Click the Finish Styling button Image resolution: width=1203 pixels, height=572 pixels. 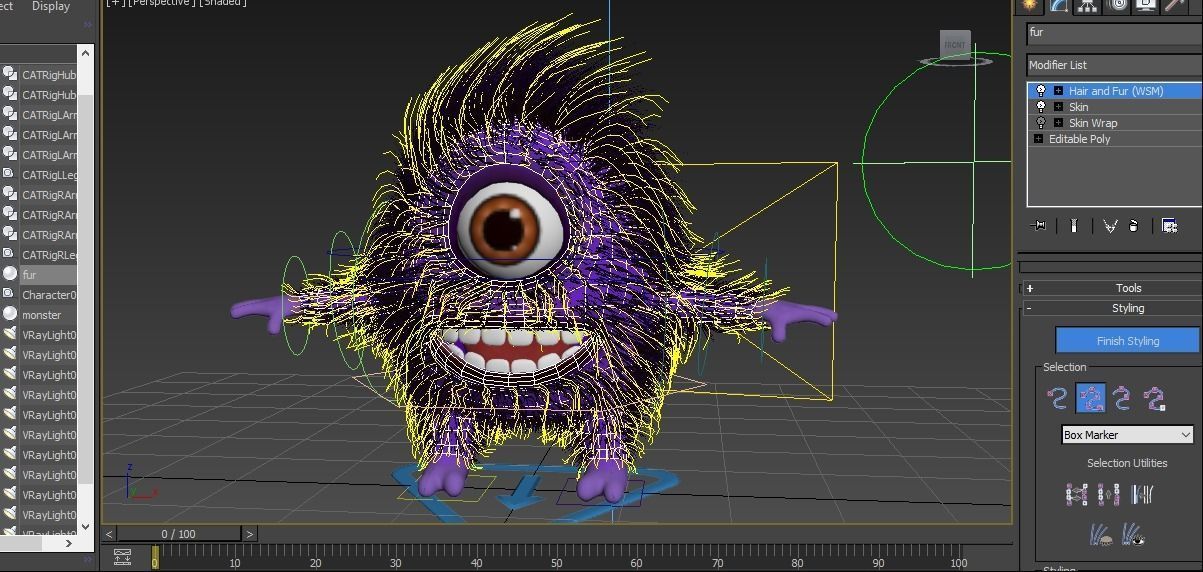tap(1128, 341)
